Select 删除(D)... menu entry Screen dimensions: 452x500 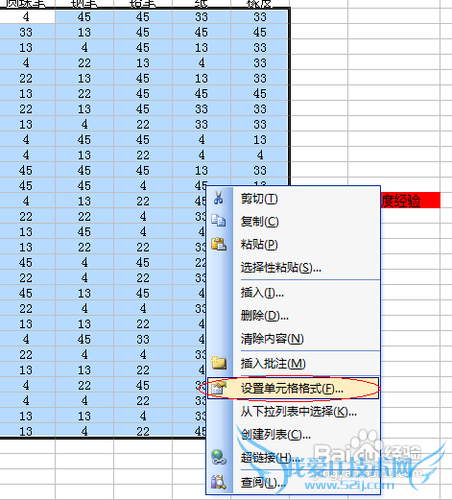pyautogui.click(x=293, y=315)
